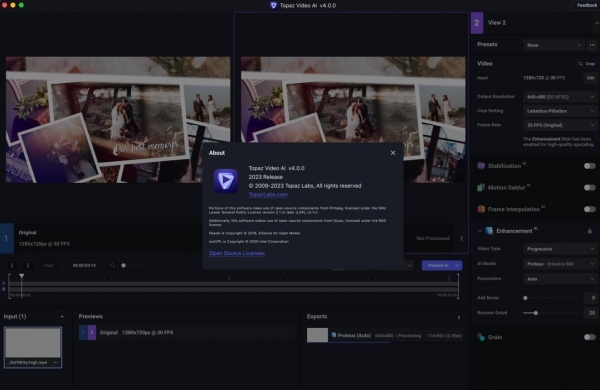The image size is (600, 390).
Task: Click the Motion Deblur filter icon
Action: (x=481, y=188)
